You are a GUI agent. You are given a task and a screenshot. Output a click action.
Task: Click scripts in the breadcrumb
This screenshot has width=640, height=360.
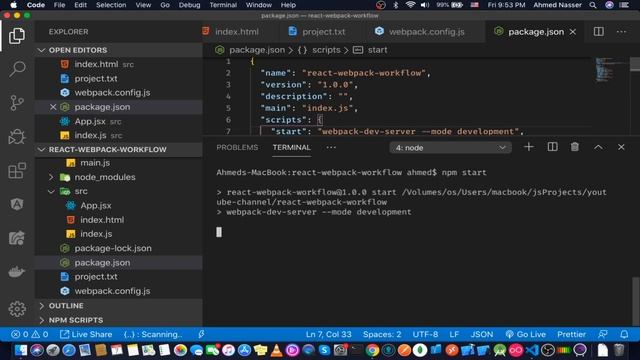[x=326, y=50]
